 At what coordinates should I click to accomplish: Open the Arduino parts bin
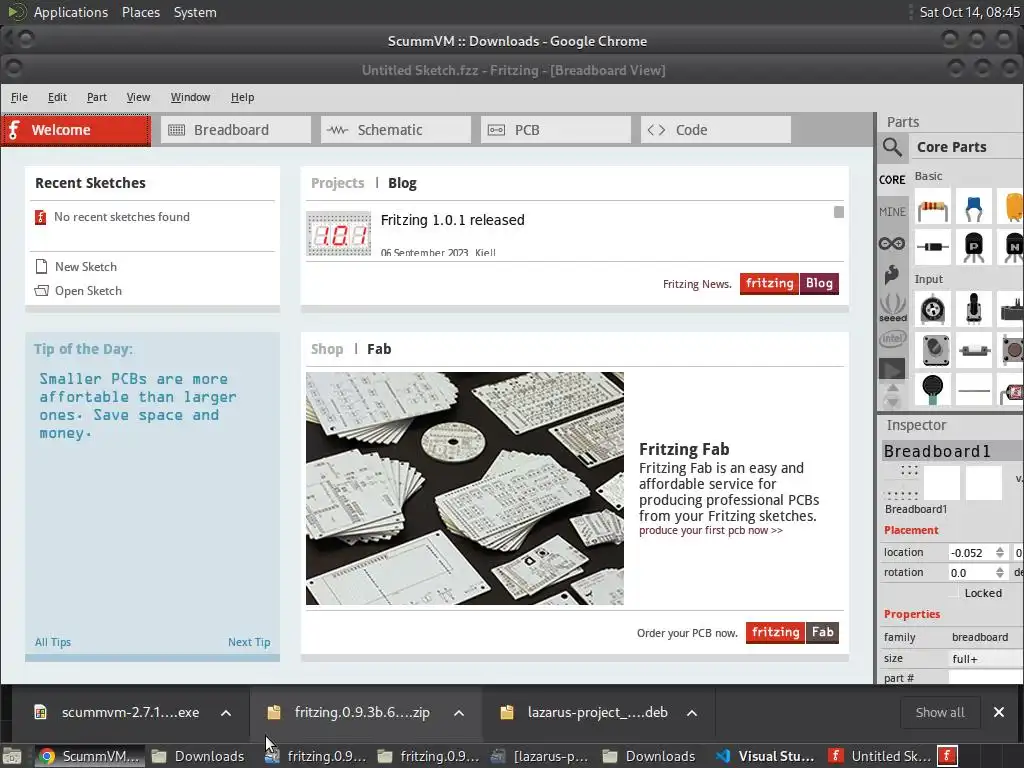pos(892,244)
